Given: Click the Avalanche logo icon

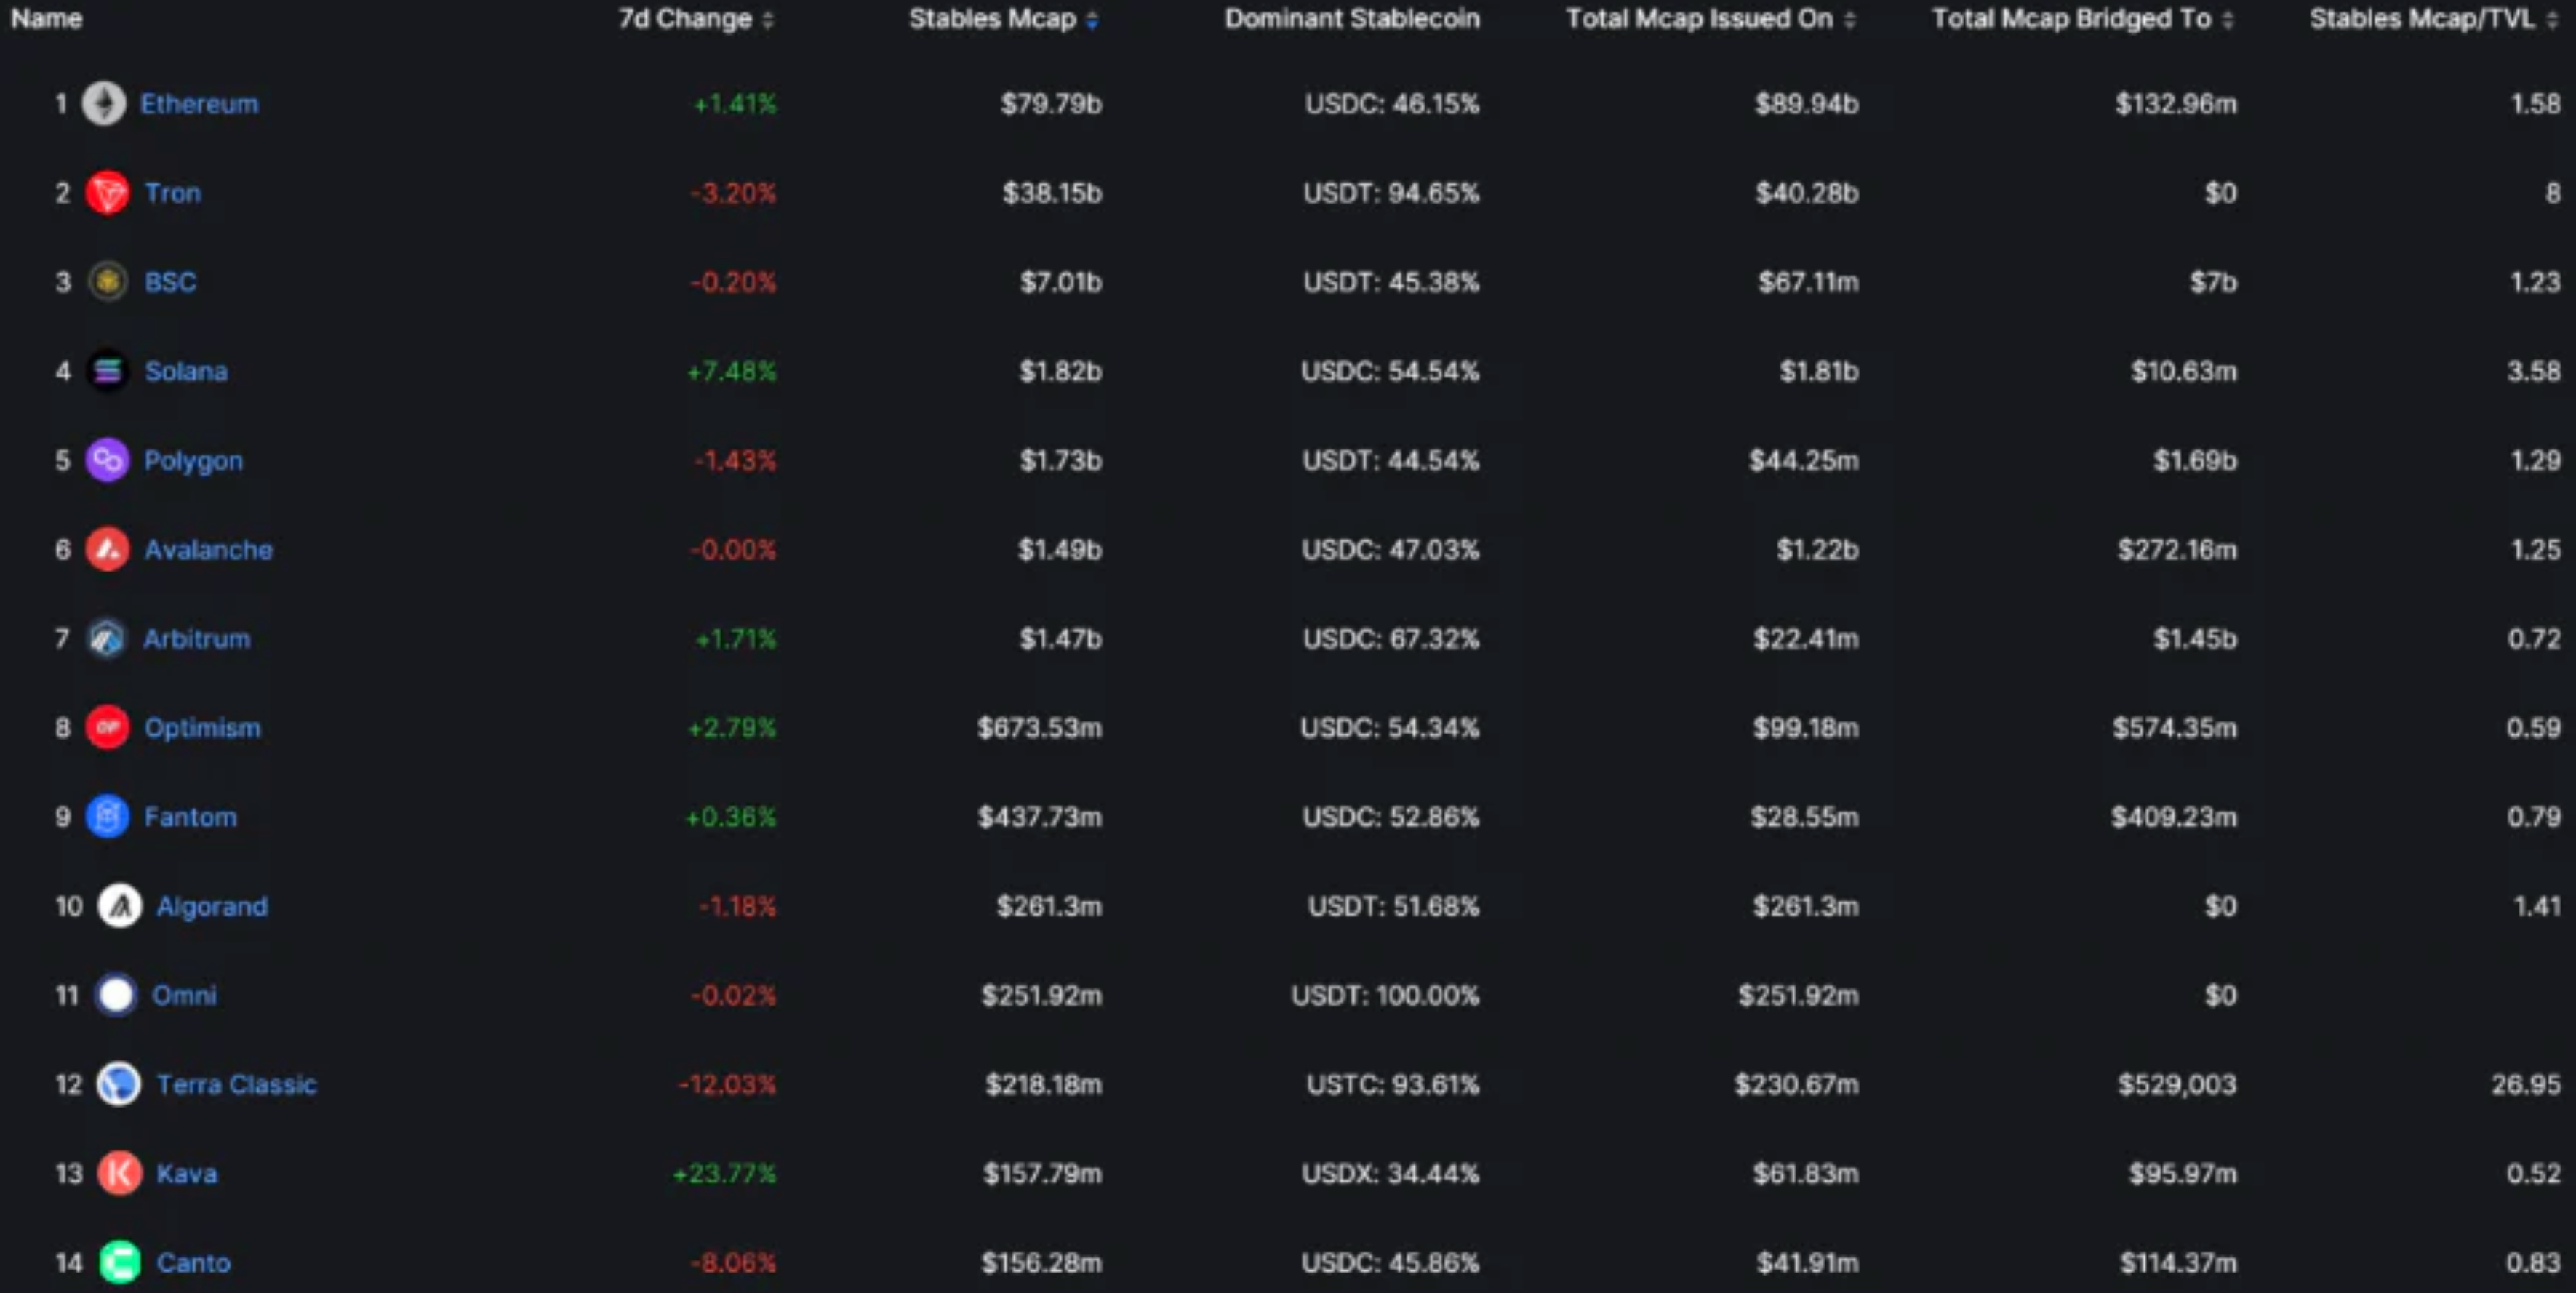Looking at the screenshot, I should [x=107, y=549].
